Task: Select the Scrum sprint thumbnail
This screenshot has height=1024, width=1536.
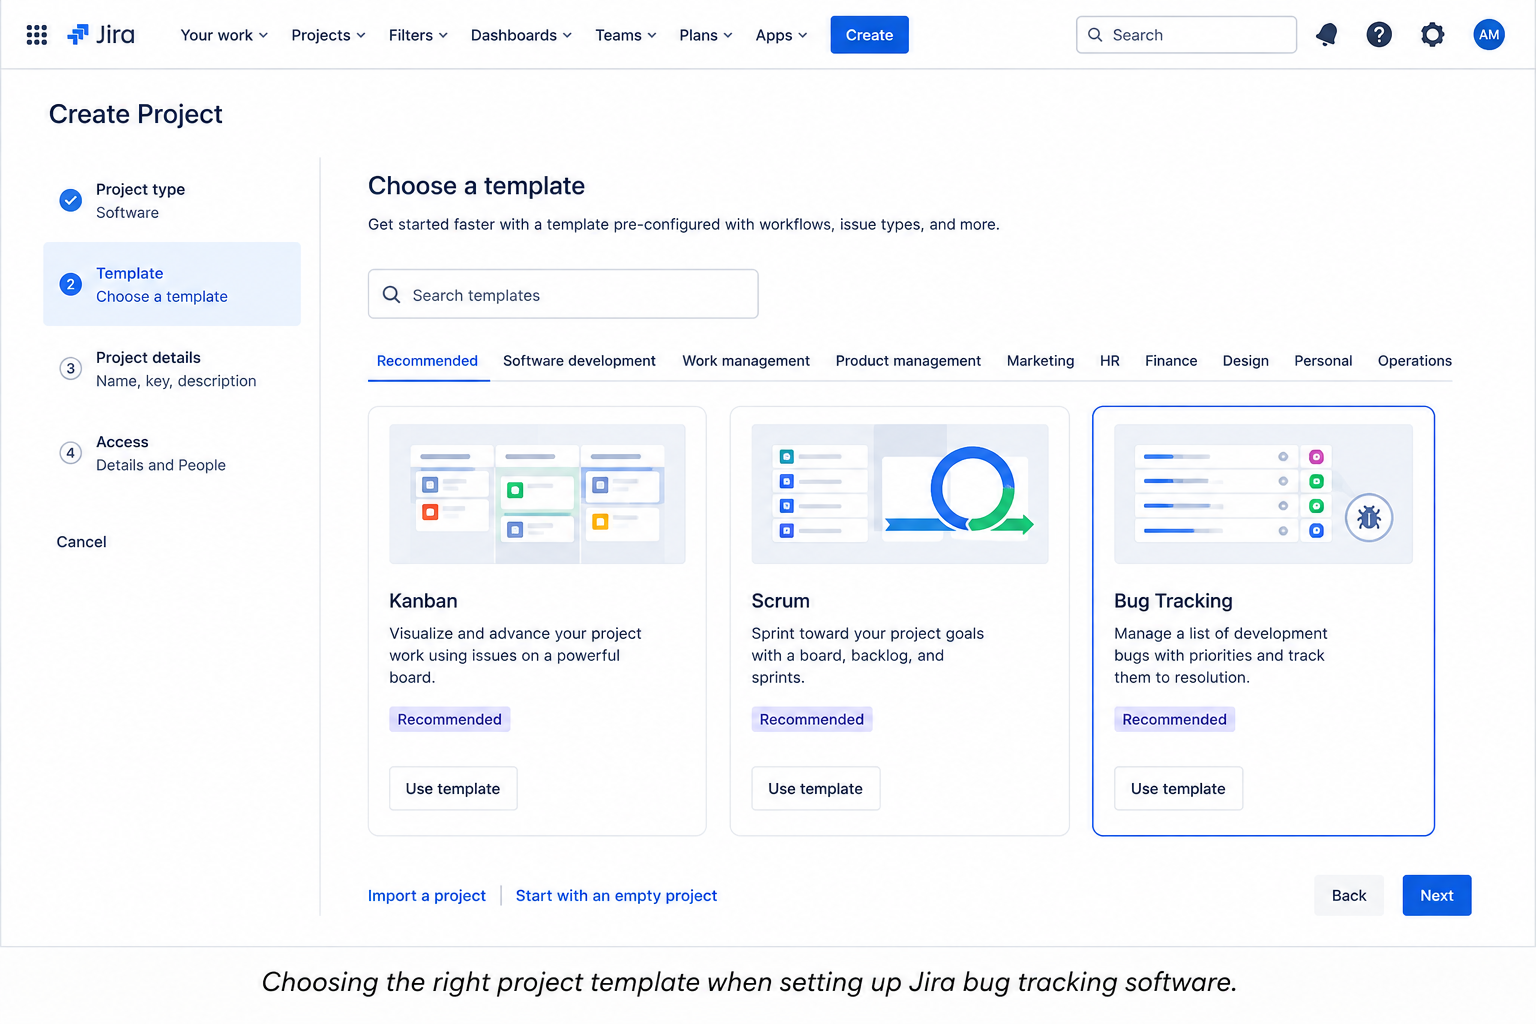Action: (x=900, y=494)
